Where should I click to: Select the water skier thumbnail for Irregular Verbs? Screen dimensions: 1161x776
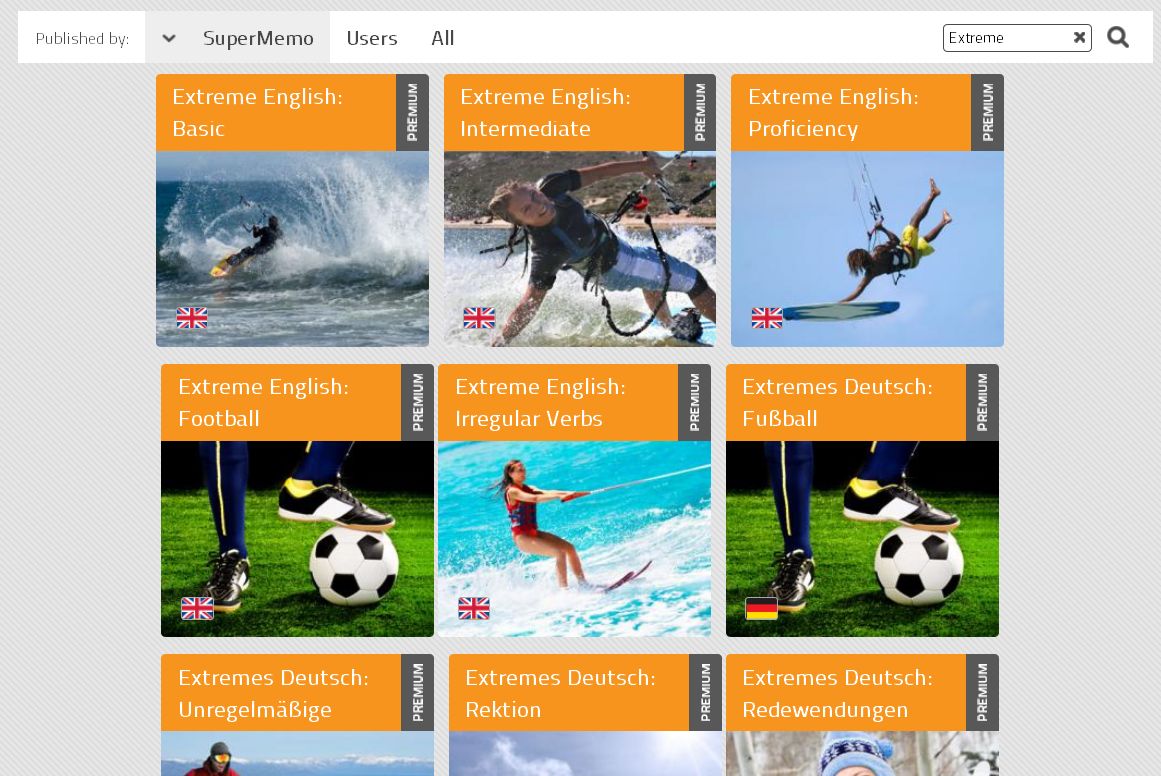[575, 539]
